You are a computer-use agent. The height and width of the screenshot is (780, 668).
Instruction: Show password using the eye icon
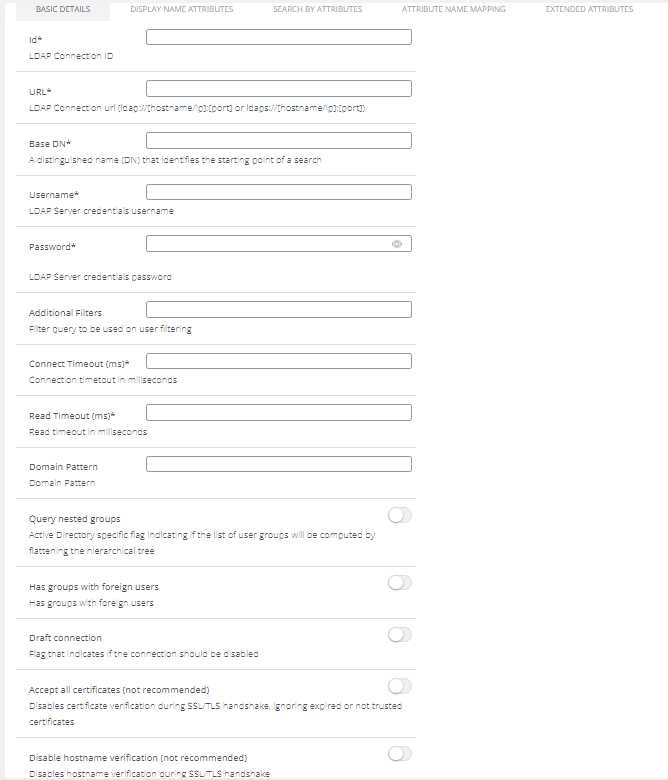coord(397,244)
